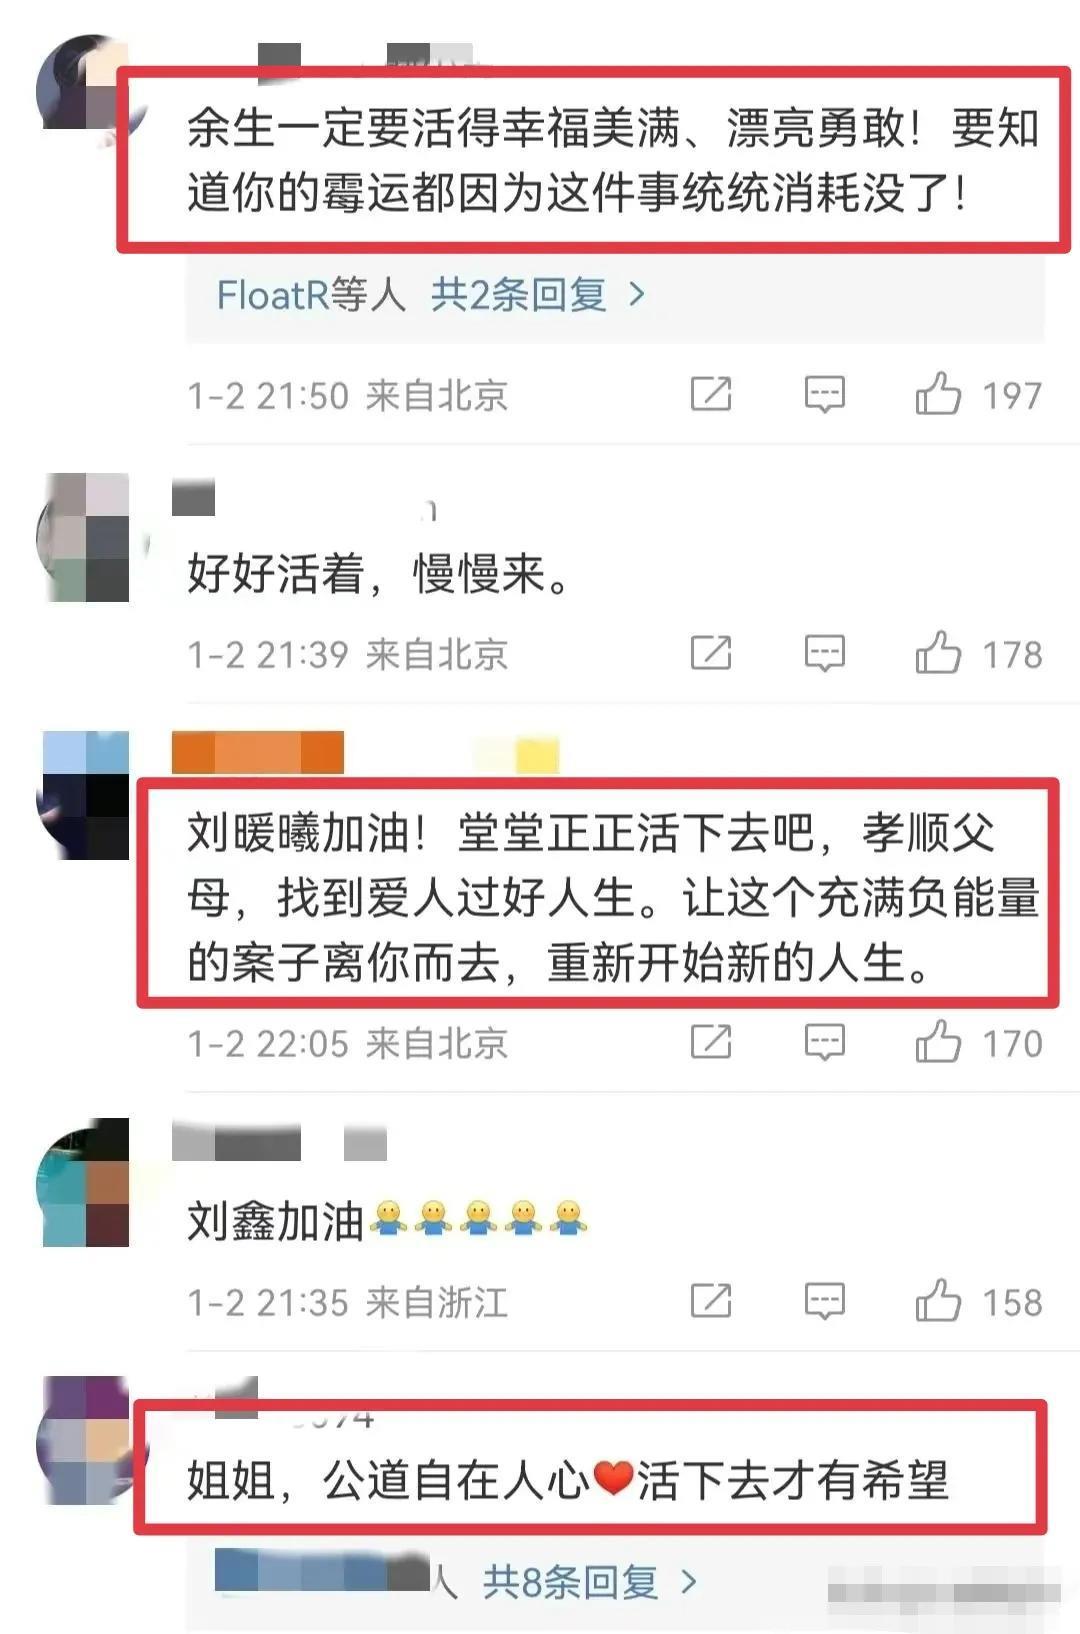
Task: Like the 刘鑫加油 comment
Action: (937, 1301)
